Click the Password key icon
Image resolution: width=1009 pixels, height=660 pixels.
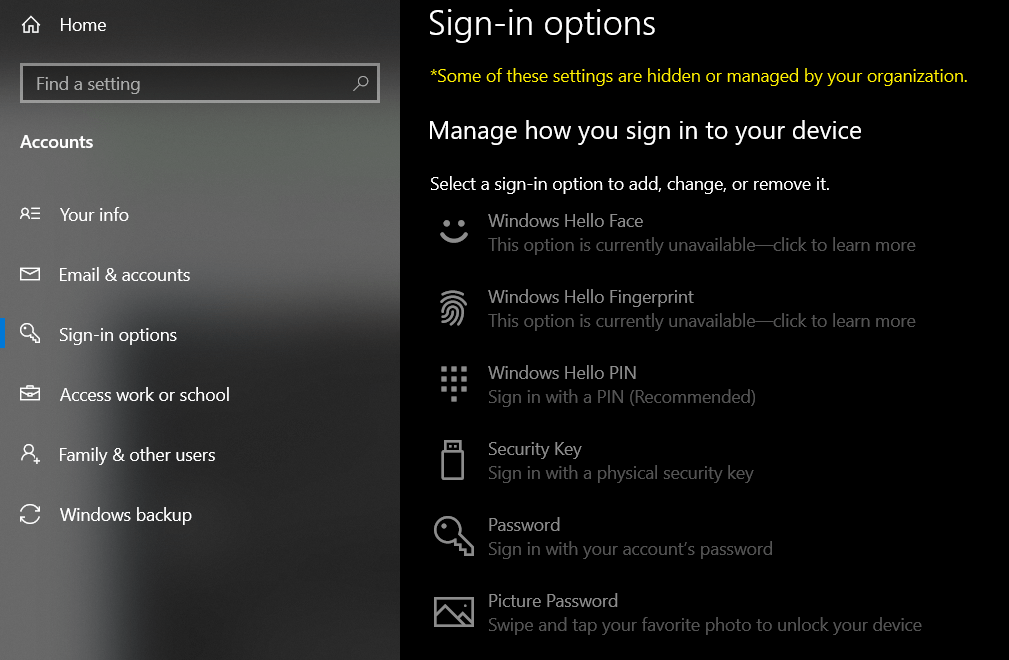454,535
